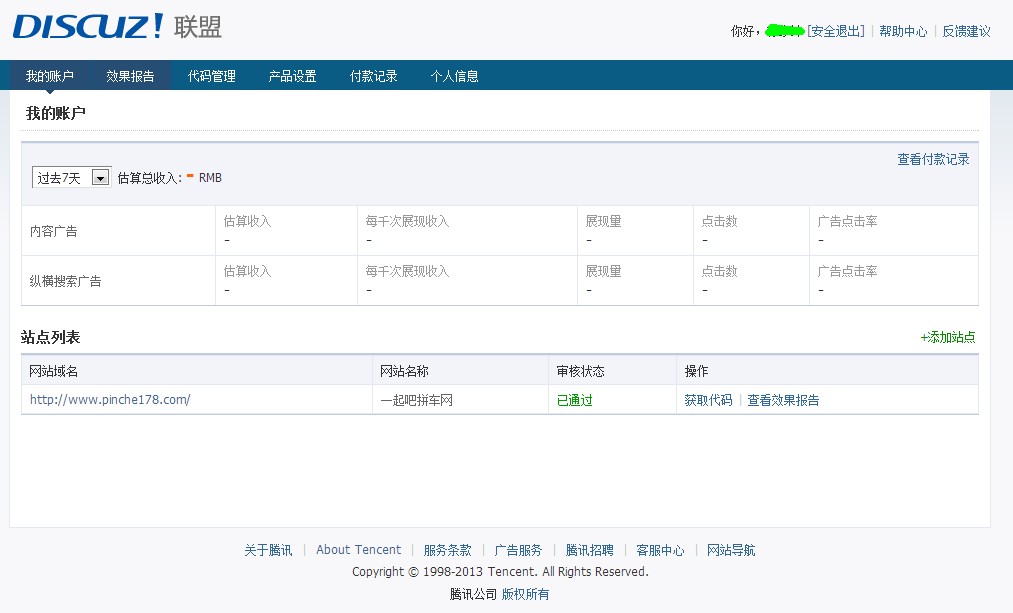This screenshot has width=1013, height=613.
Task: Open the 客服中心 footer link
Action: click(660, 550)
